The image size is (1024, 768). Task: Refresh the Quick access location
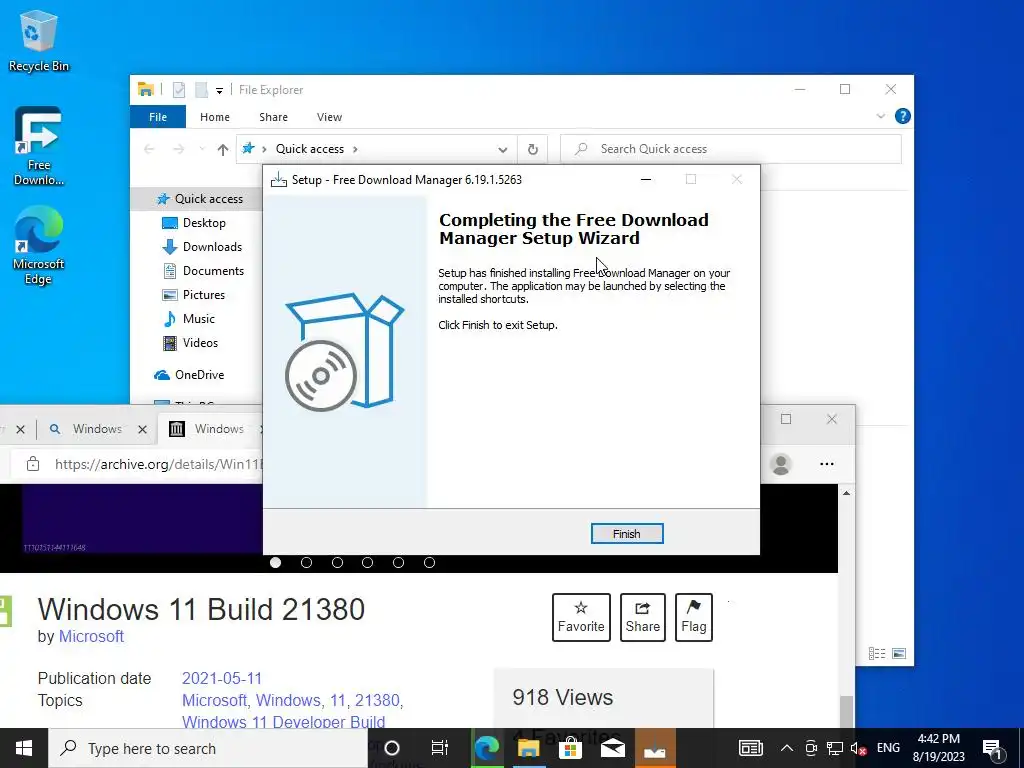[x=533, y=150]
